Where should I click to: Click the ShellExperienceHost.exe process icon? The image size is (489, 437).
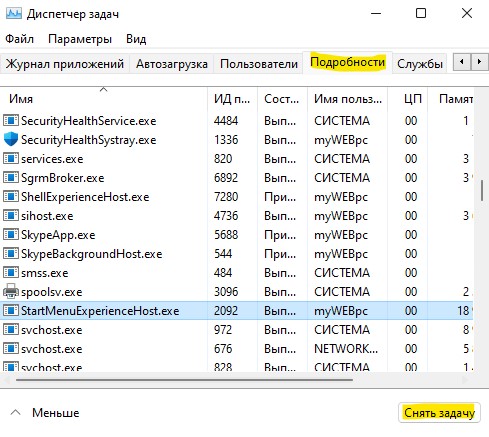click(11, 196)
